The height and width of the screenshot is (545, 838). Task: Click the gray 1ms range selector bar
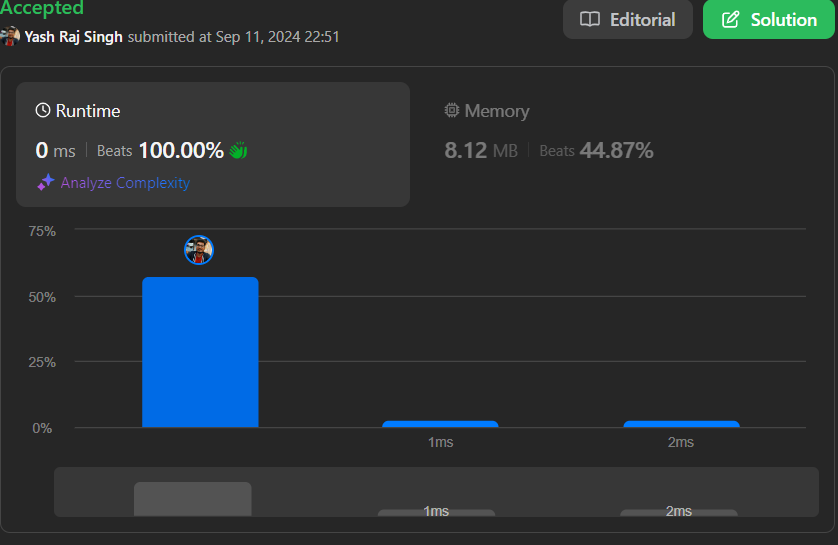(436, 512)
